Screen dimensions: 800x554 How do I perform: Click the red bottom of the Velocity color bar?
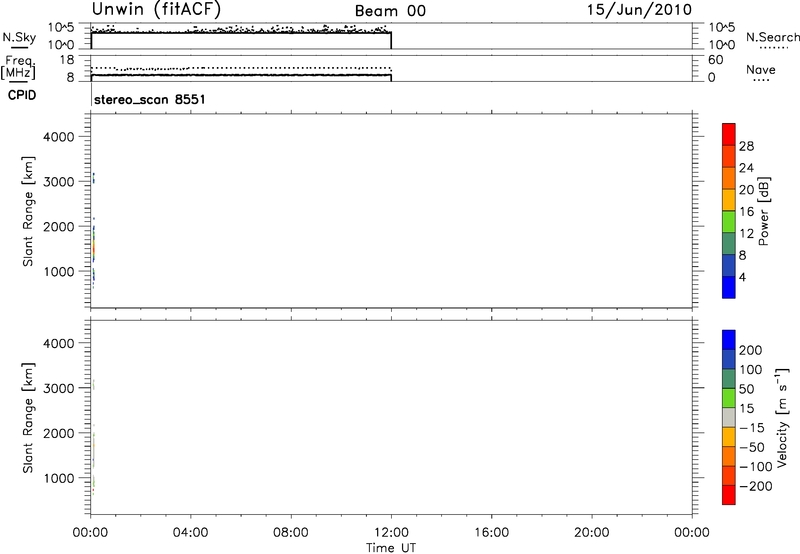729,495
